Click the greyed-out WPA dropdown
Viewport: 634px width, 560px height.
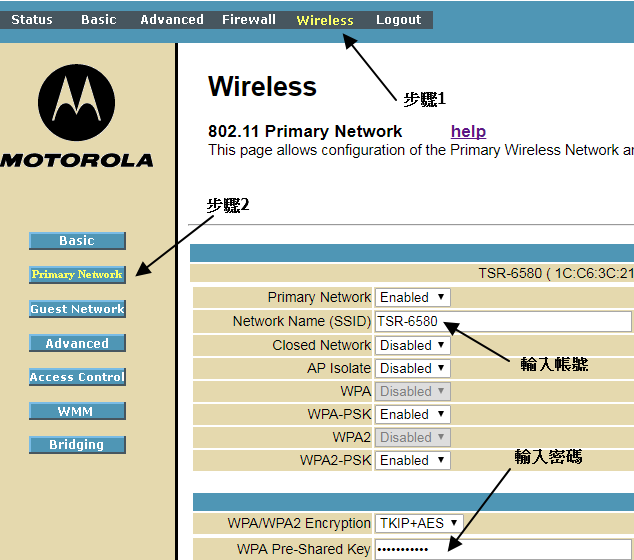tap(412, 391)
